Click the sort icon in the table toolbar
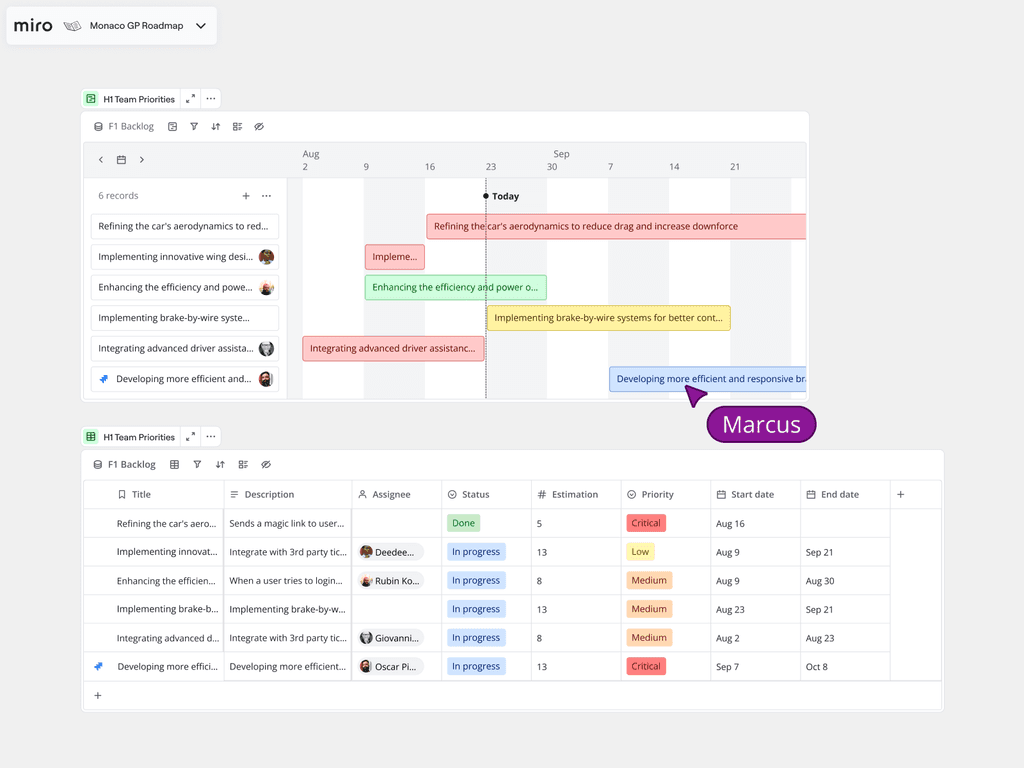This screenshot has height=768, width=1024. [219, 464]
